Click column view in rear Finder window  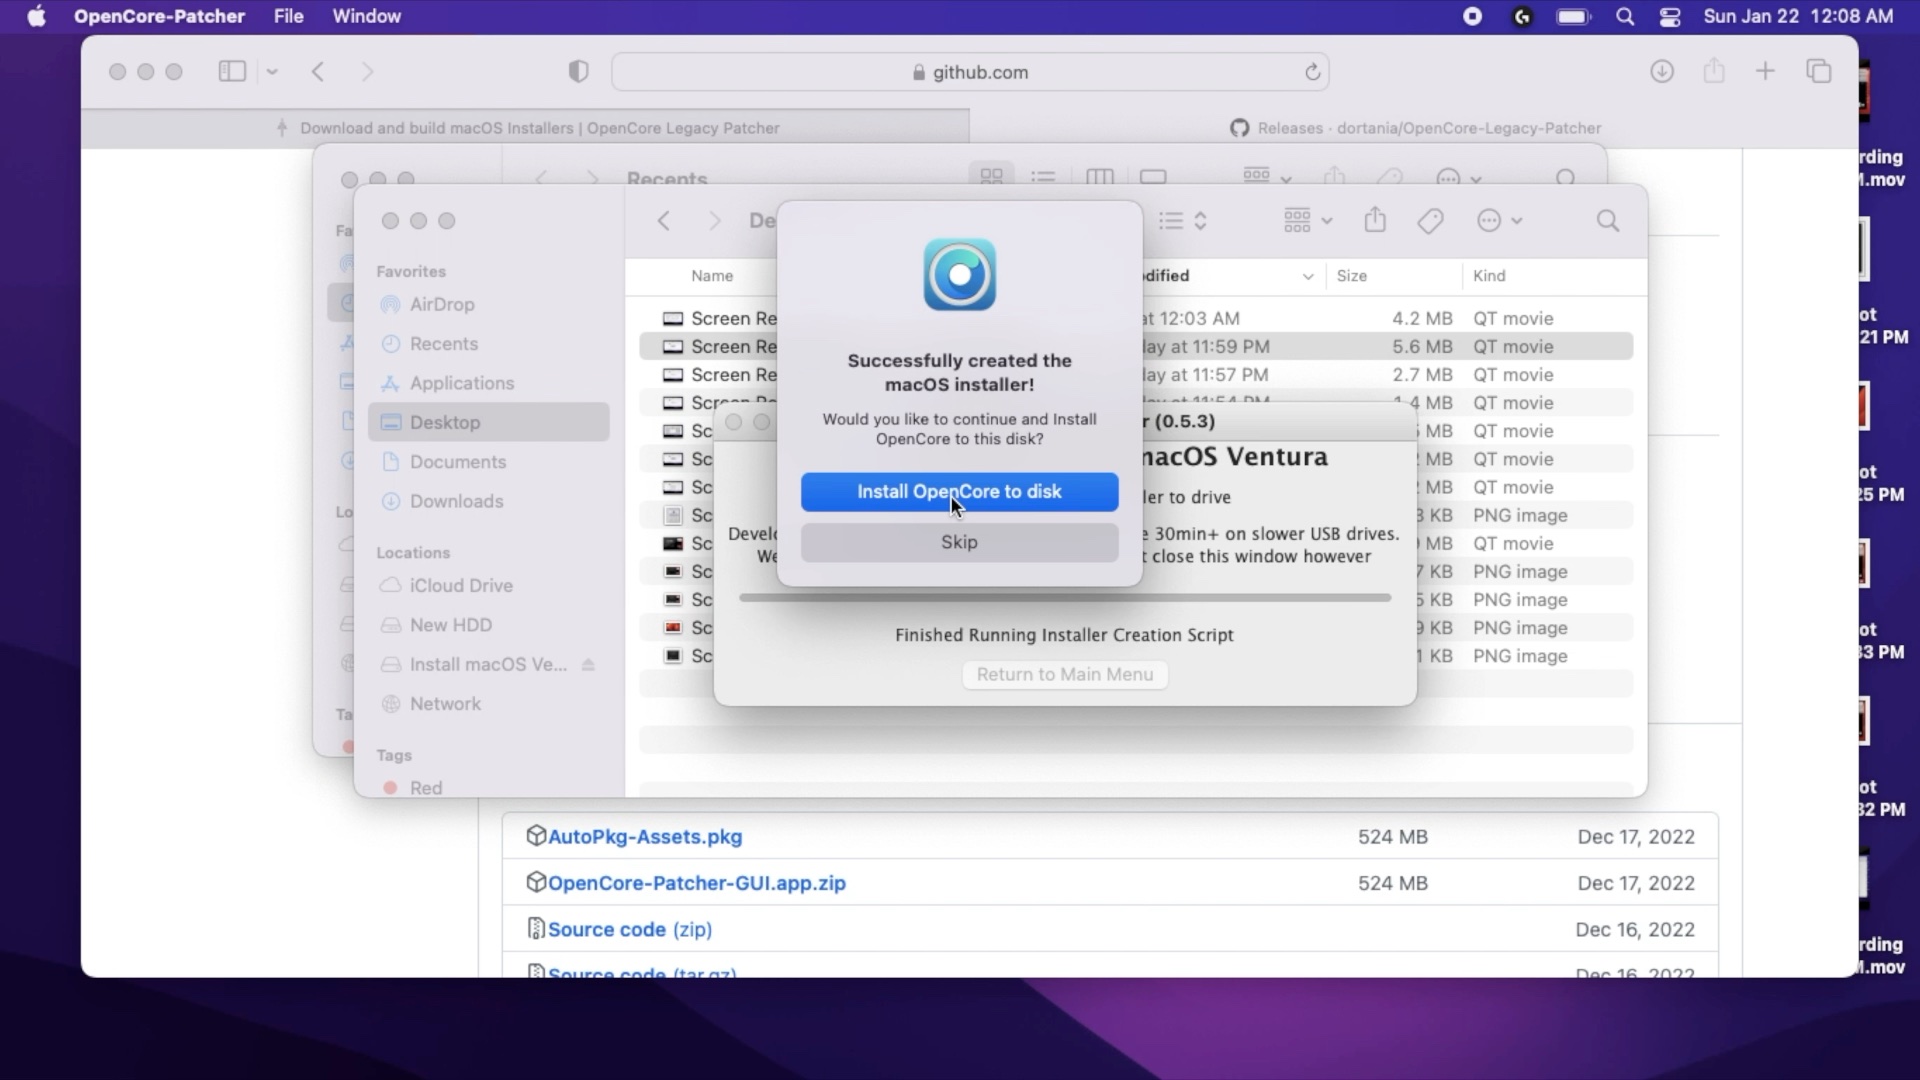click(x=1099, y=176)
